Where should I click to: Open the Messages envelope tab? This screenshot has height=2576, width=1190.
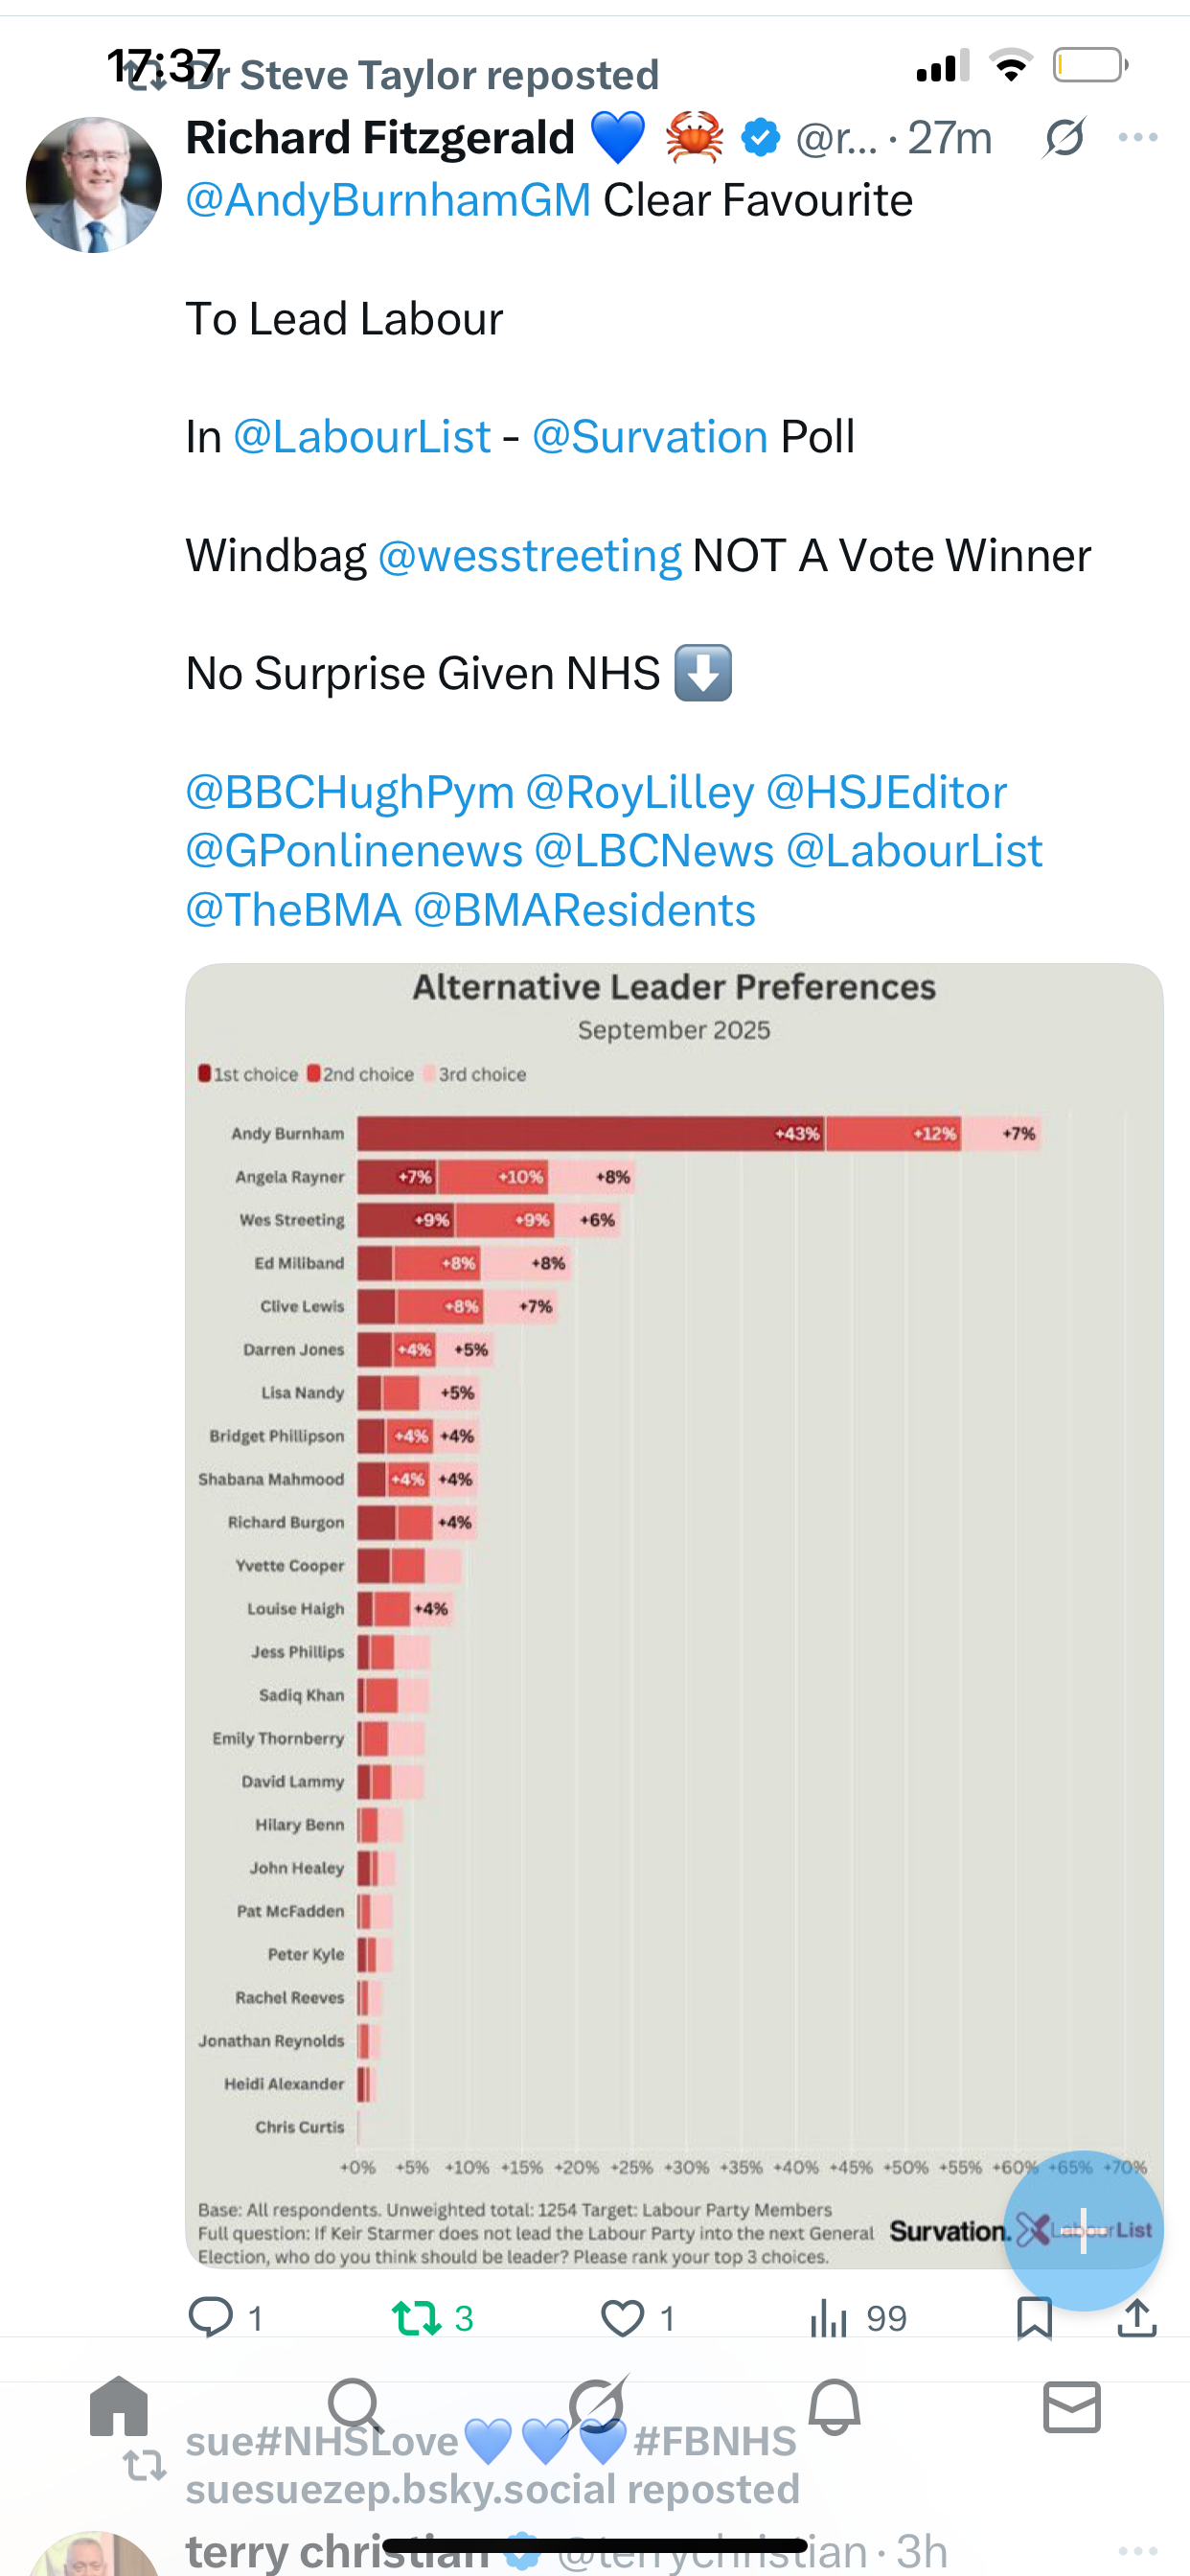click(1072, 2406)
